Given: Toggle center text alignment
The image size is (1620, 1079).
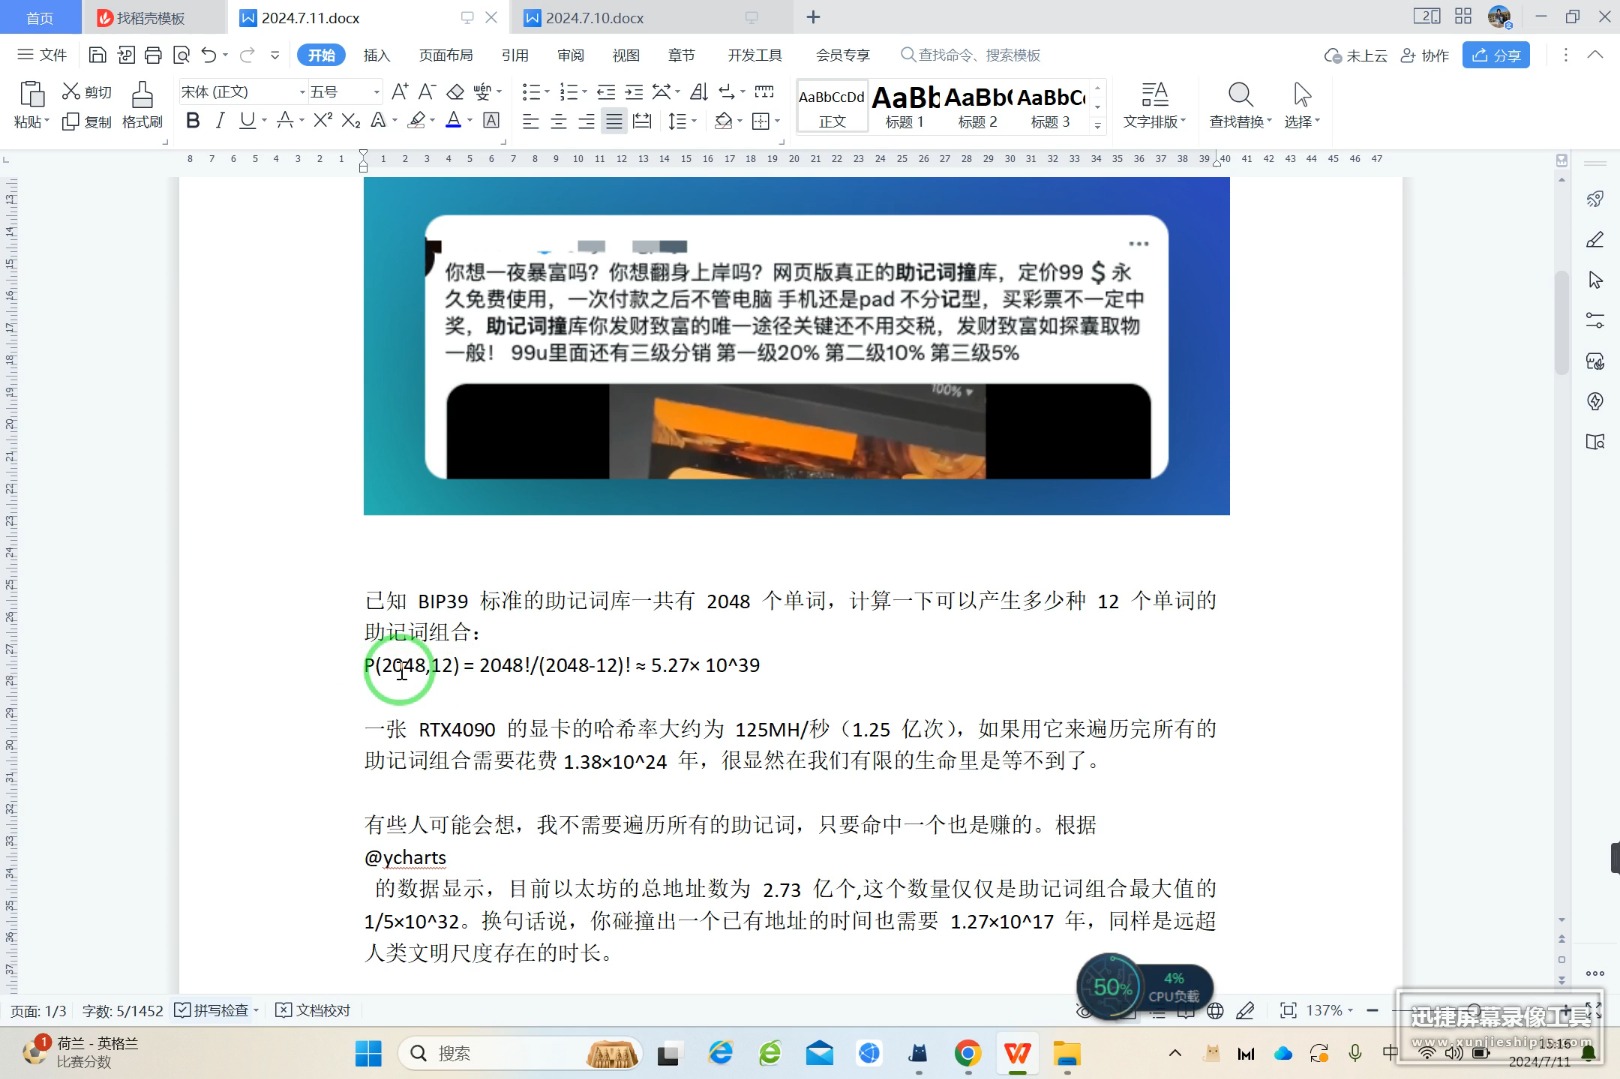Looking at the screenshot, I should click(x=559, y=121).
